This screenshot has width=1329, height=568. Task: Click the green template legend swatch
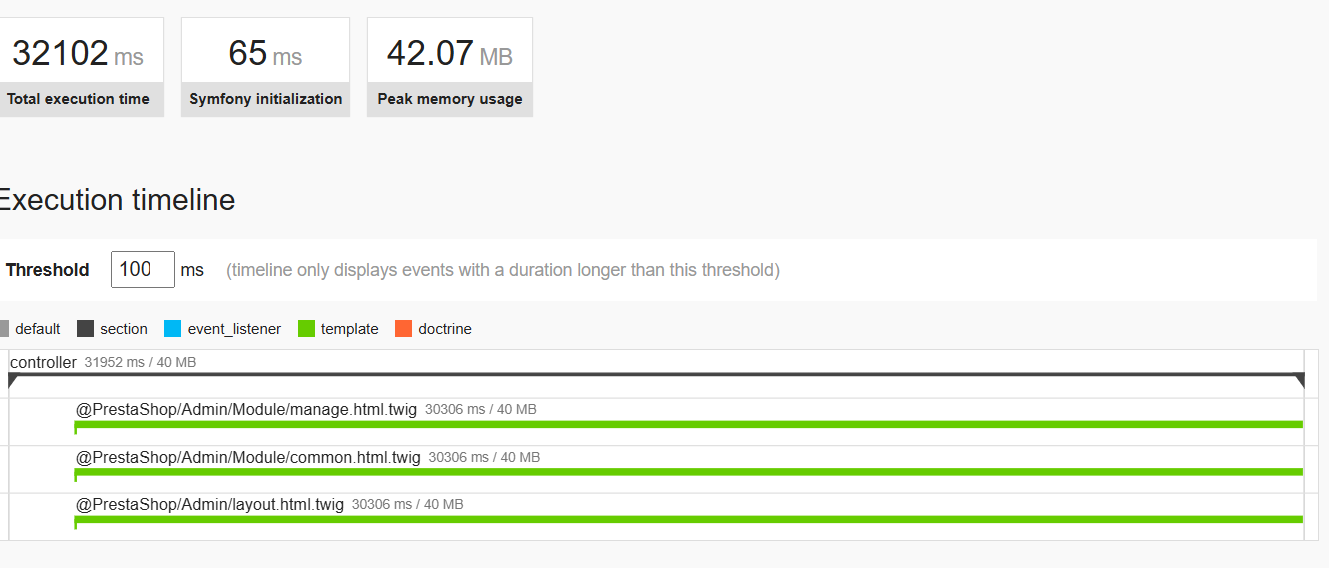click(x=306, y=329)
